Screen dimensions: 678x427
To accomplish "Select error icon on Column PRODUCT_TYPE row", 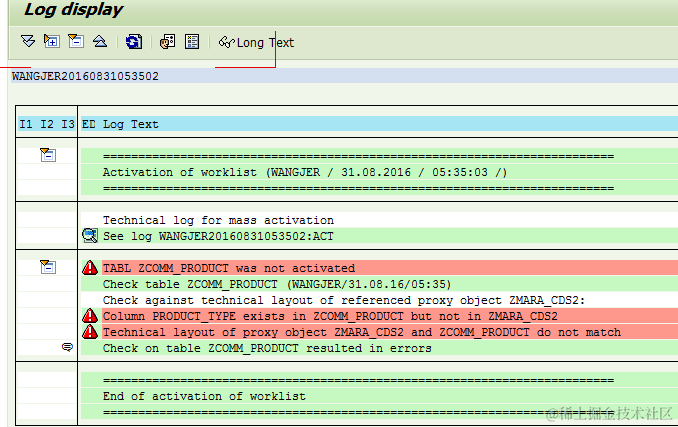I will [x=90, y=316].
